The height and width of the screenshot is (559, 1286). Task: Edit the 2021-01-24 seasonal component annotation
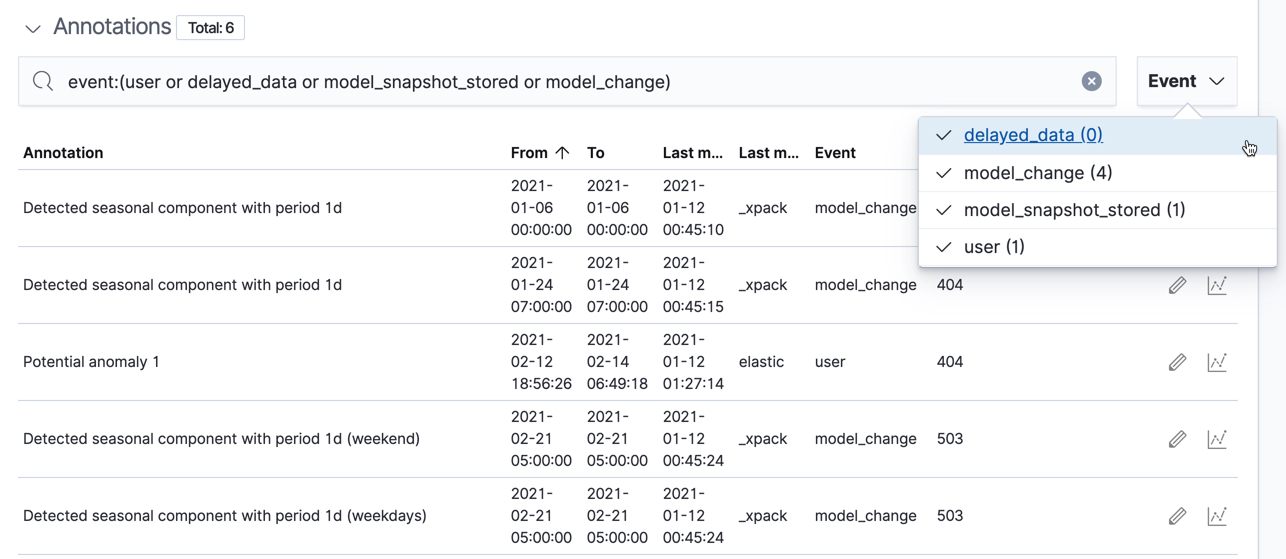[1177, 285]
